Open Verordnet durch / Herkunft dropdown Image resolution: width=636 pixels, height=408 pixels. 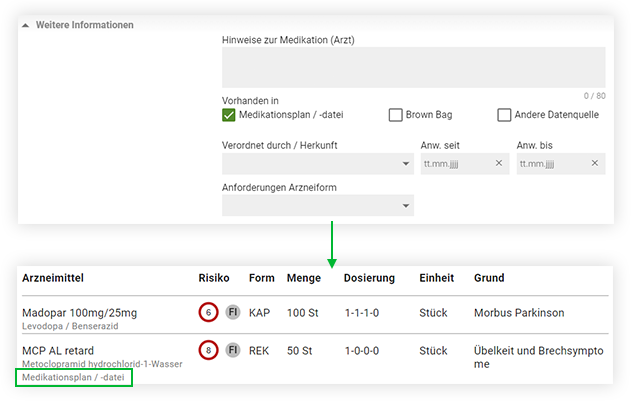tap(317, 164)
